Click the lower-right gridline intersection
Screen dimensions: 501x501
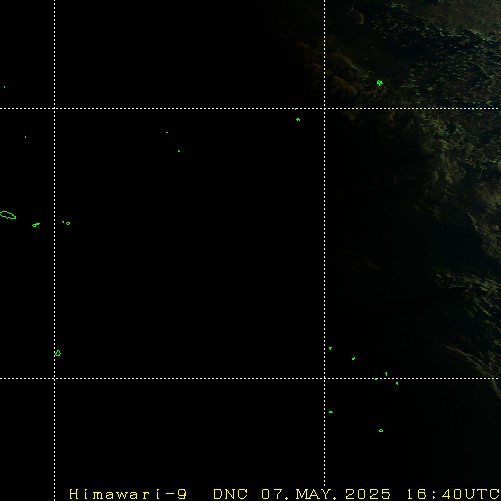coord(325,378)
